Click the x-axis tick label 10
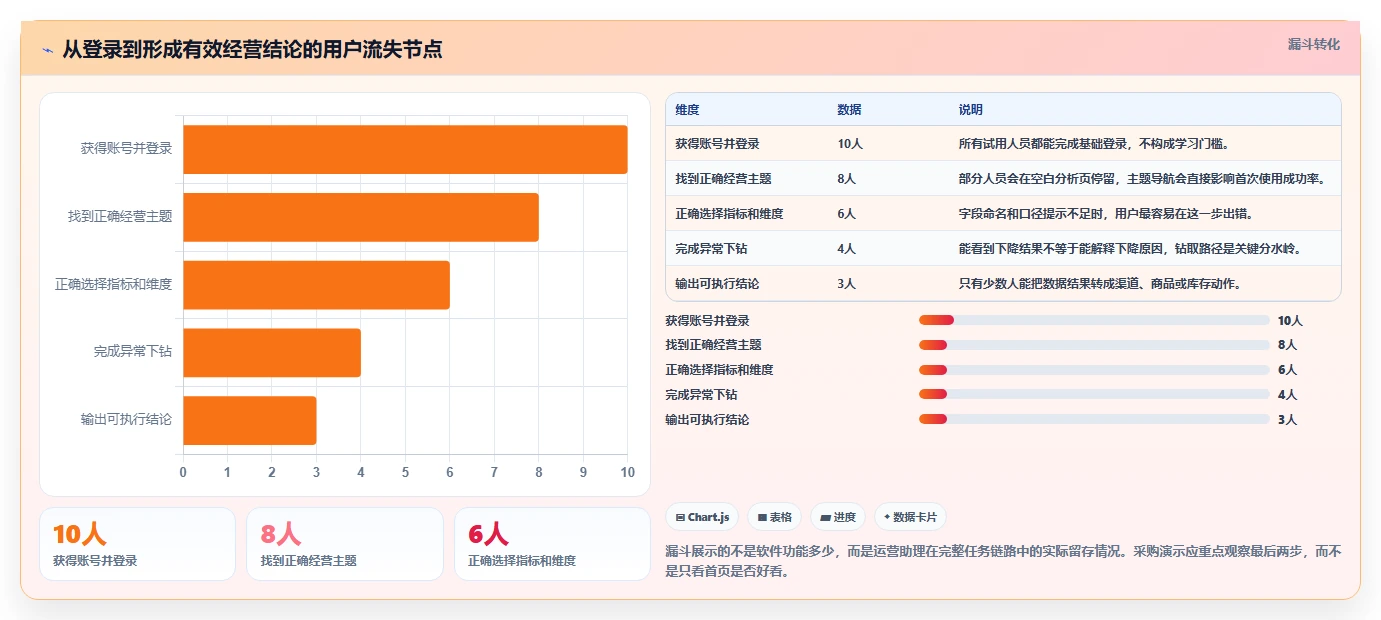 pyautogui.click(x=627, y=473)
